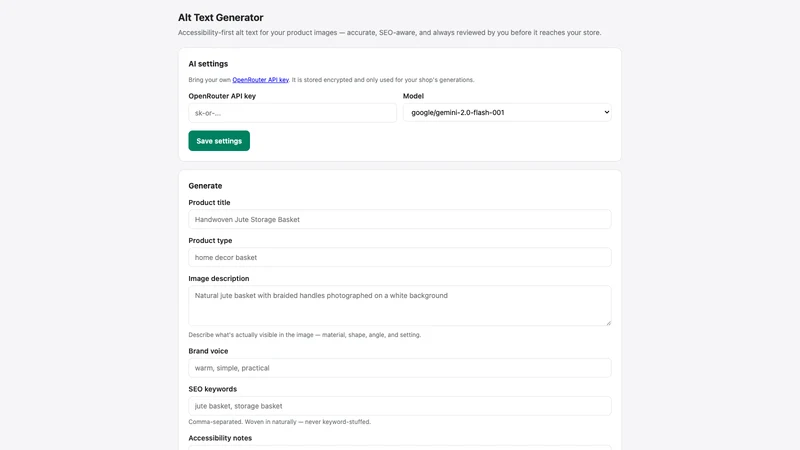Click the OpenRouter API key field label
Image resolution: width=800 pixels, height=450 pixels.
[222, 96]
